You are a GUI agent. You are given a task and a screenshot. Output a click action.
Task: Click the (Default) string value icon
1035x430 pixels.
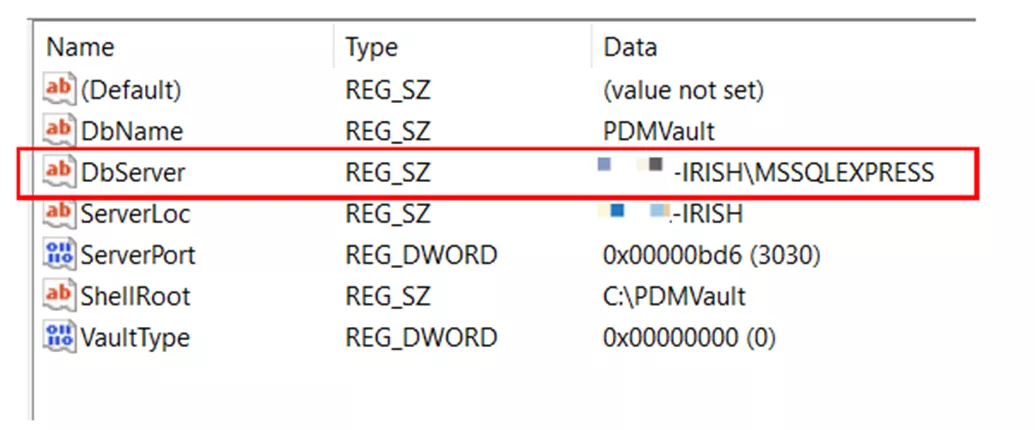click(60, 90)
